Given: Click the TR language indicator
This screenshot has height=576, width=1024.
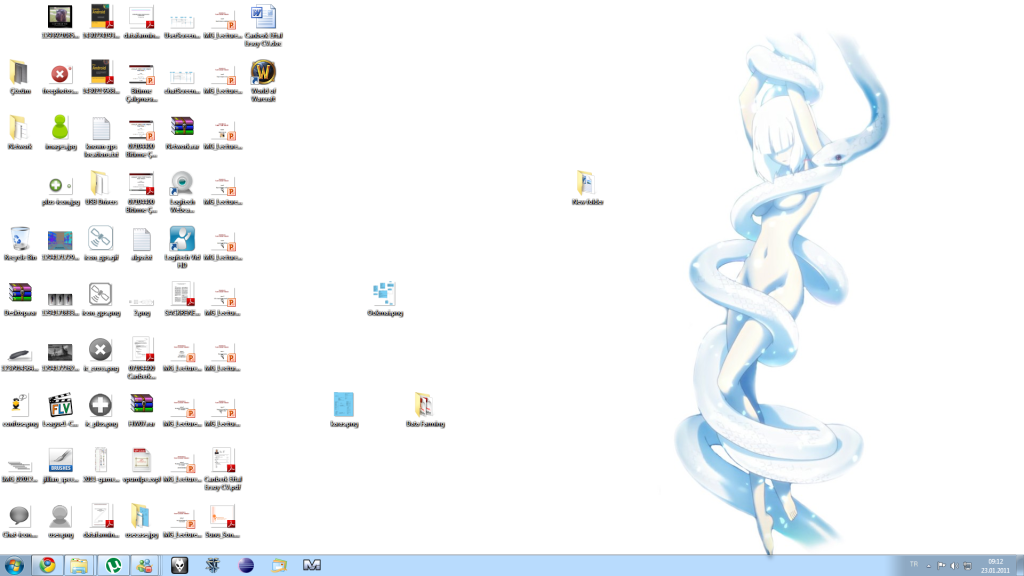Looking at the screenshot, I should pyautogui.click(x=913, y=565).
